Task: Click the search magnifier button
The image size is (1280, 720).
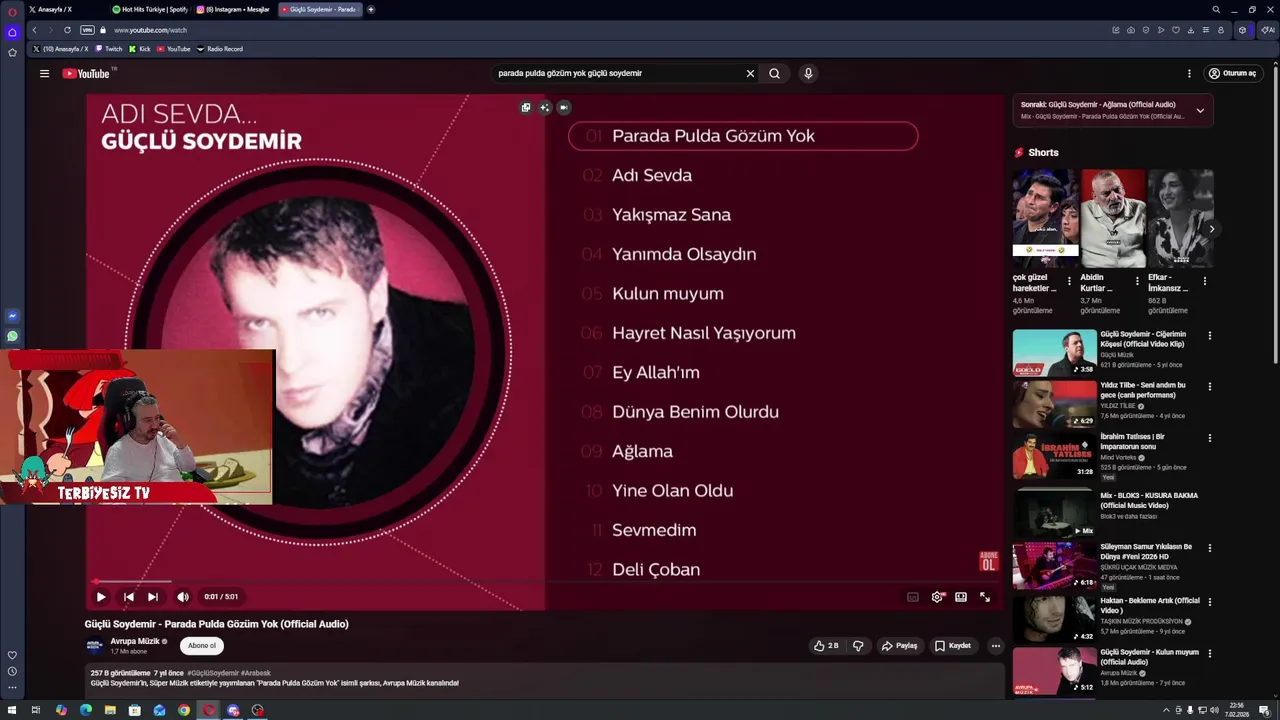Action: tap(774, 73)
